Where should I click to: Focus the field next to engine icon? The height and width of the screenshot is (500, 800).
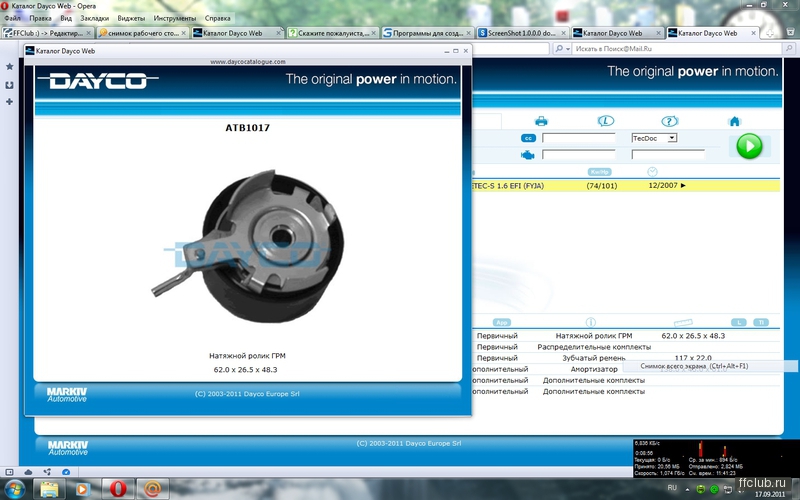click(x=579, y=154)
